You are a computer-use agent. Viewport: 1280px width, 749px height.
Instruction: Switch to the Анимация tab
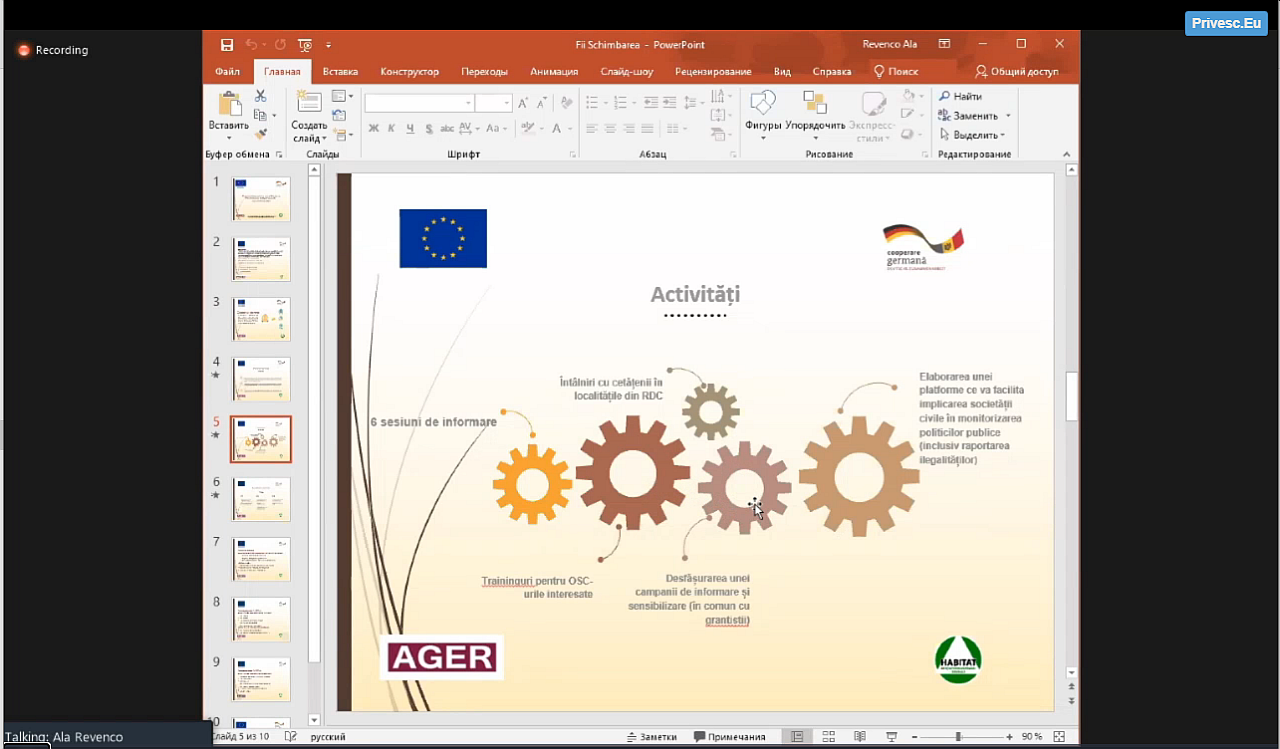click(x=553, y=72)
